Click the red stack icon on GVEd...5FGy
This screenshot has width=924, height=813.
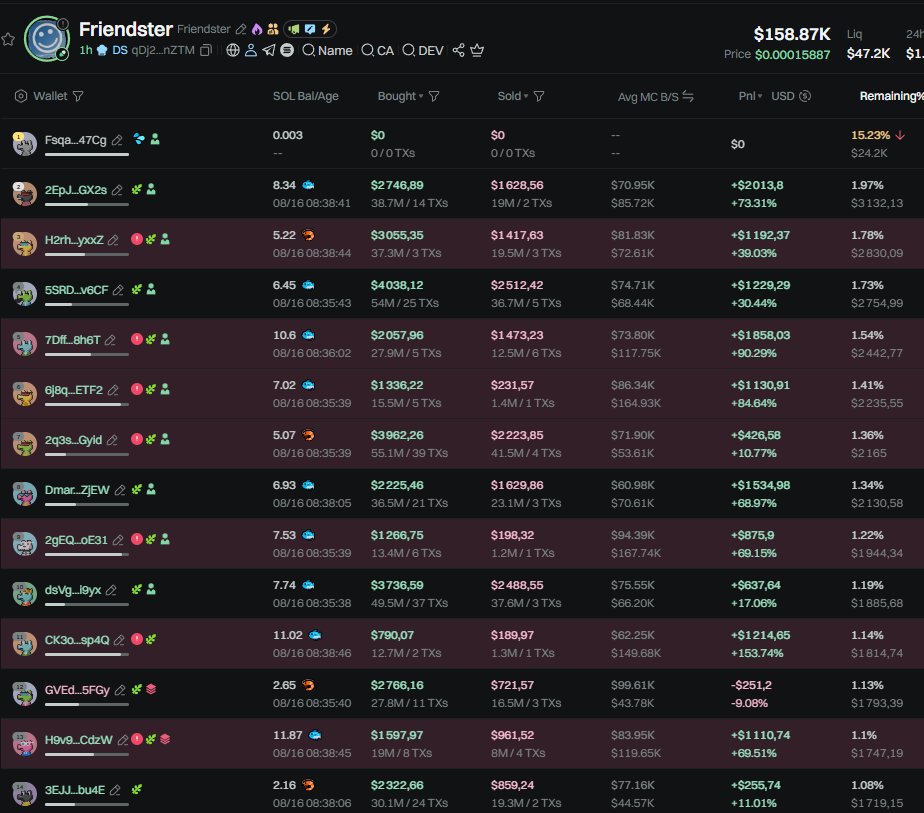(151, 689)
